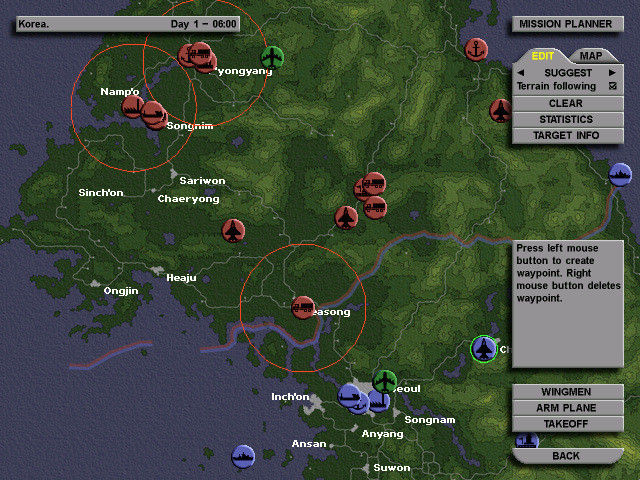Select the green airport icon near Pyongyang
The image size is (640, 480).
pyautogui.click(x=272, y=58)
